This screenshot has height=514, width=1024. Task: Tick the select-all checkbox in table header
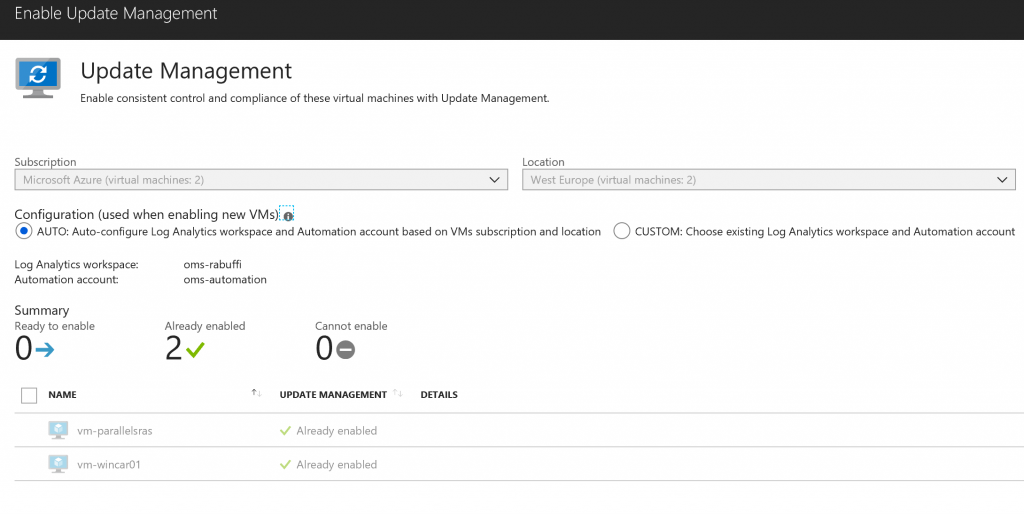coord(29,395)
